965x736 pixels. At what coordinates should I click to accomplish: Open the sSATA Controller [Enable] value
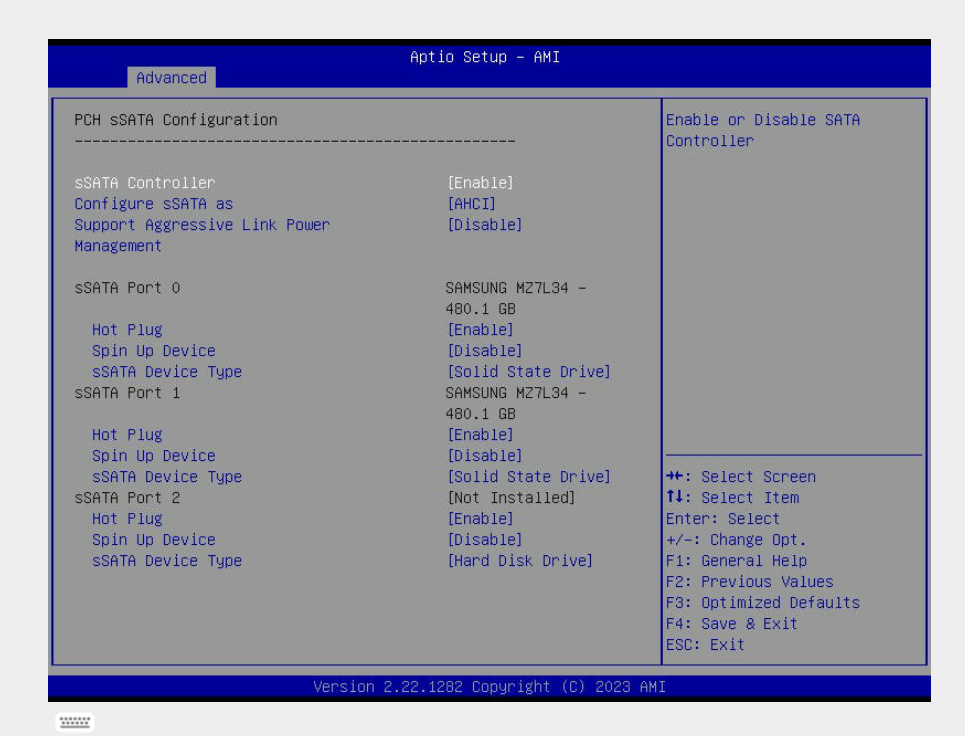point(480,183)
